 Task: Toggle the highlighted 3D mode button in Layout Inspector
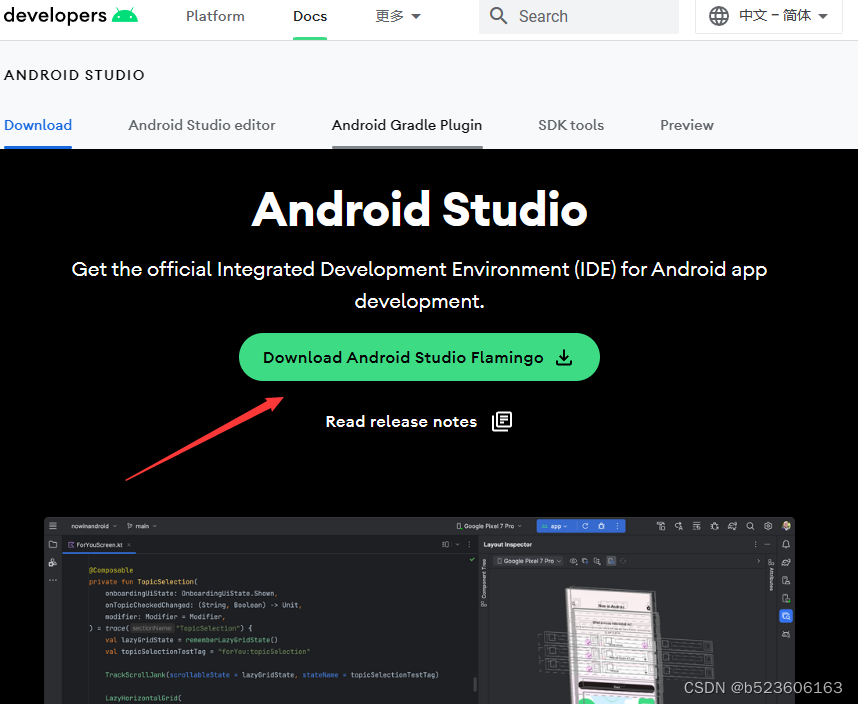tap(611, 561)
